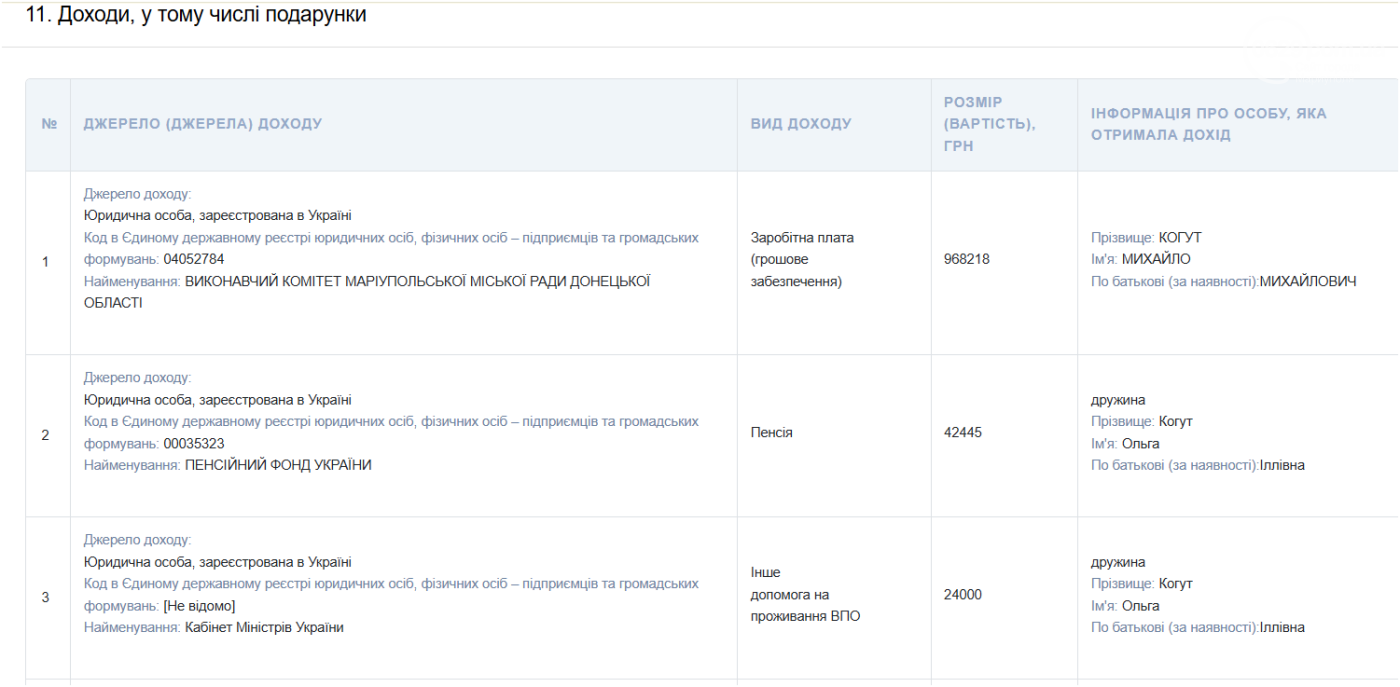This screenshot has height=687, width=1400.
Task: Click the section title "11. Доходи, у тому числі подарунки"
Action: (196, 16)
